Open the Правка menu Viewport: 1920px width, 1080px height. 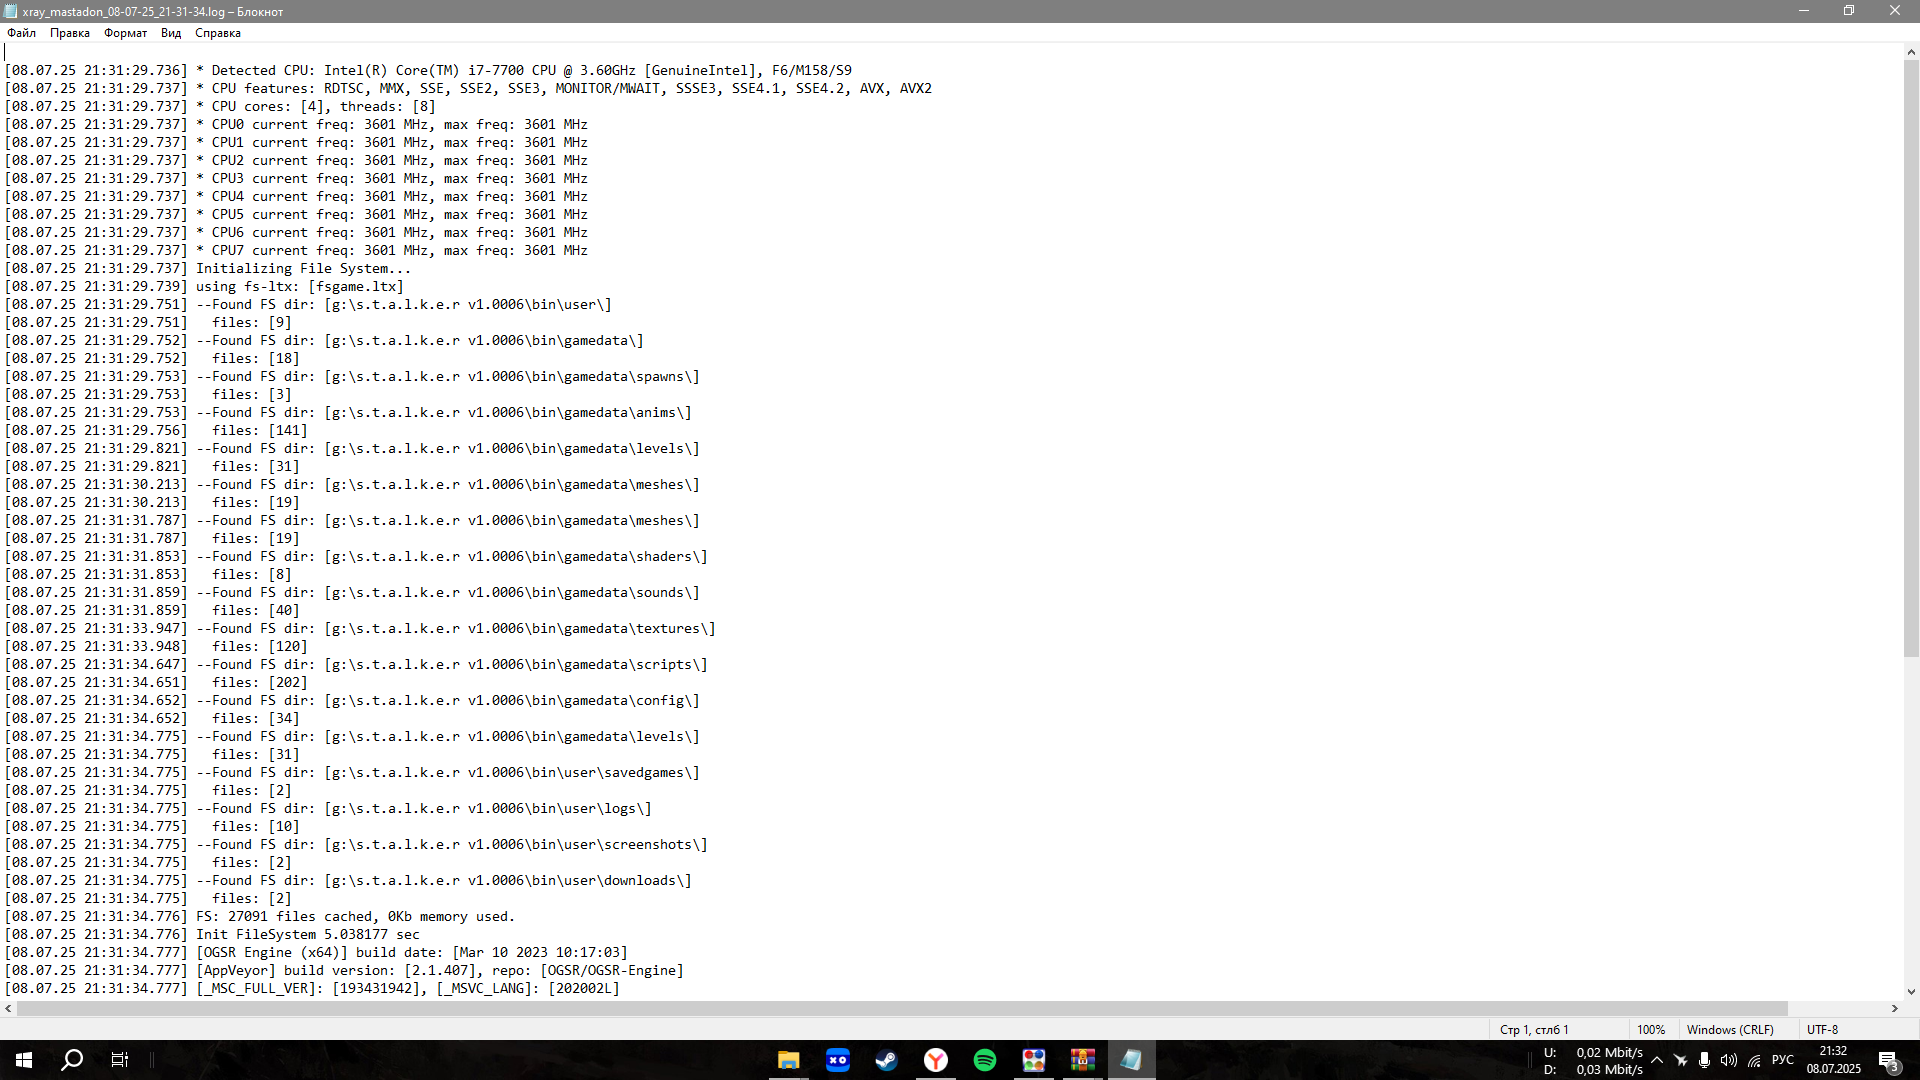pyautogui.click(x=69, y=33)
